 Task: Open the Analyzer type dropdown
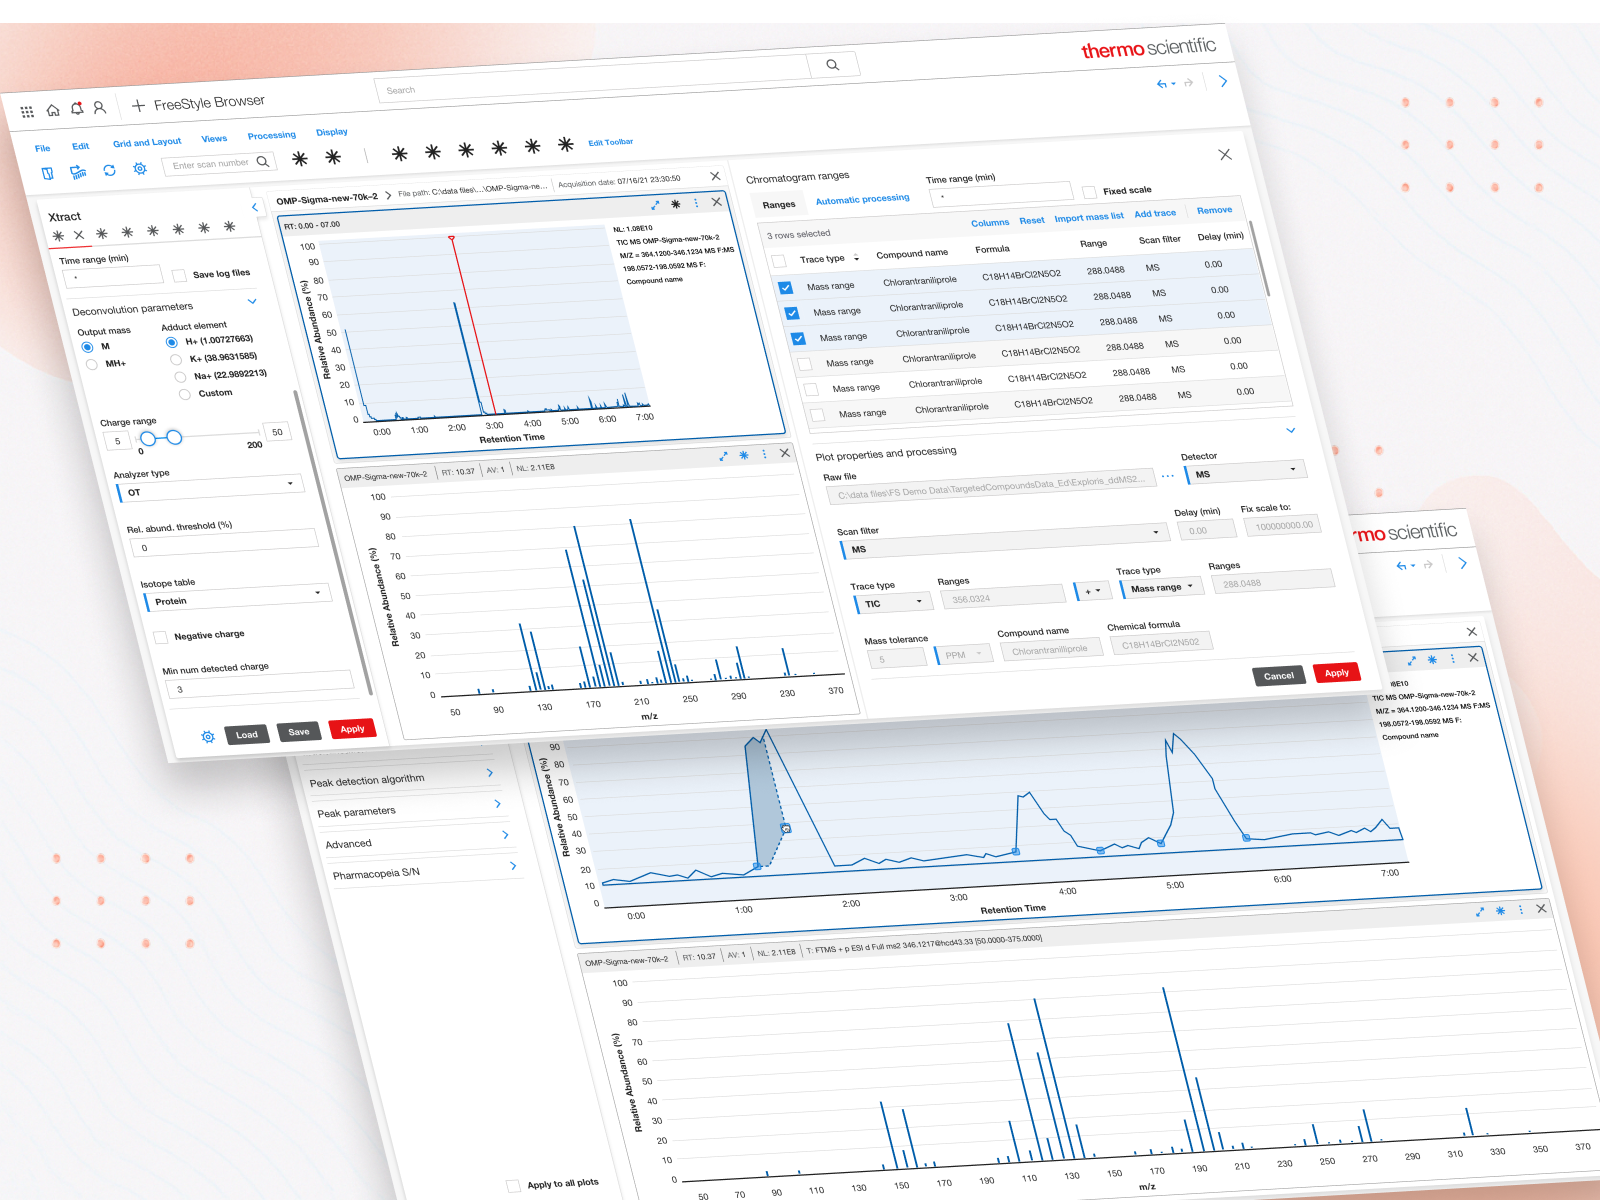pyautogui.click(x=210, y=488)
